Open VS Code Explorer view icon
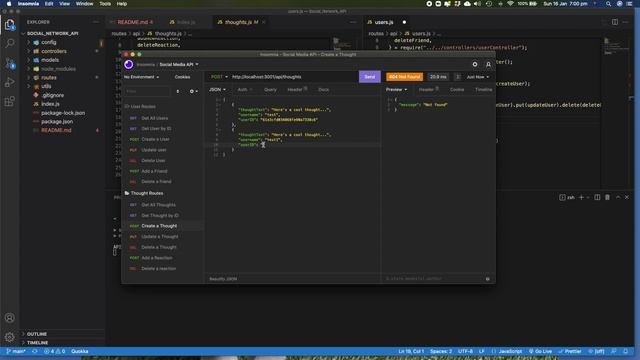The image size is (640, 360). [10, 25]
